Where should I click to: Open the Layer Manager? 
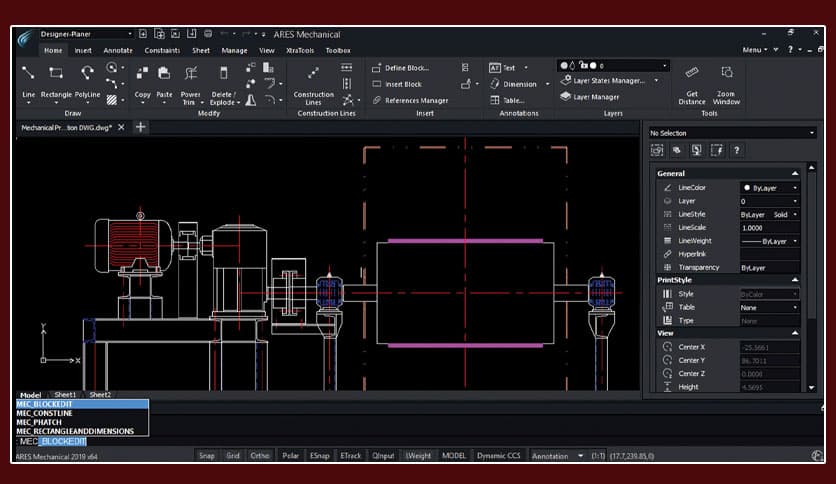click(x=590, y=97)
